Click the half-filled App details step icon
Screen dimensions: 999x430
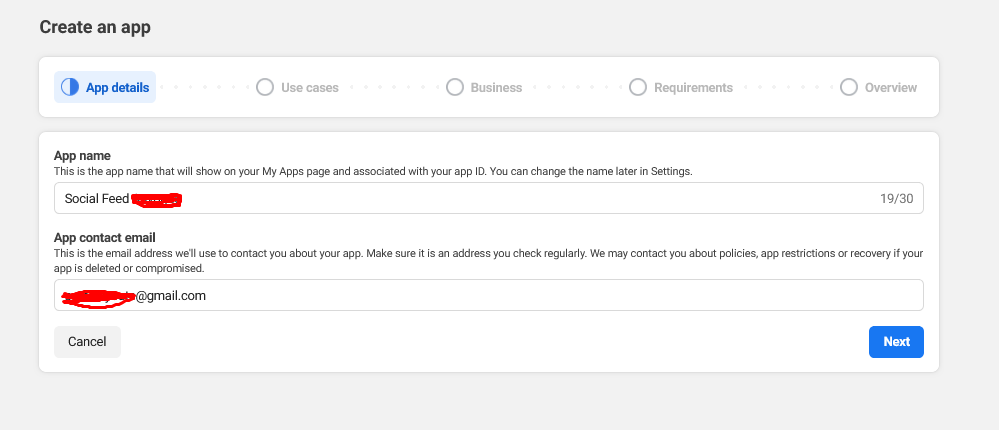(70, 88)
